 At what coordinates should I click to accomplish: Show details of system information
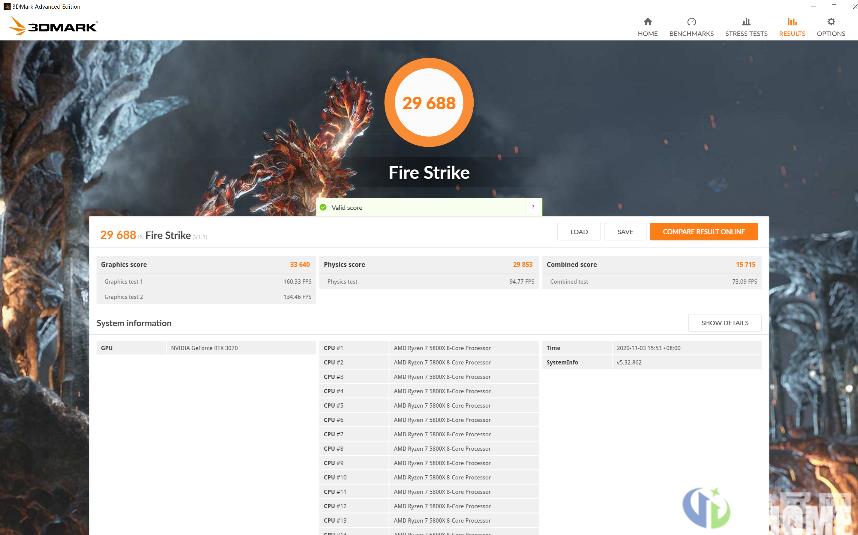(x=724, y=323)
